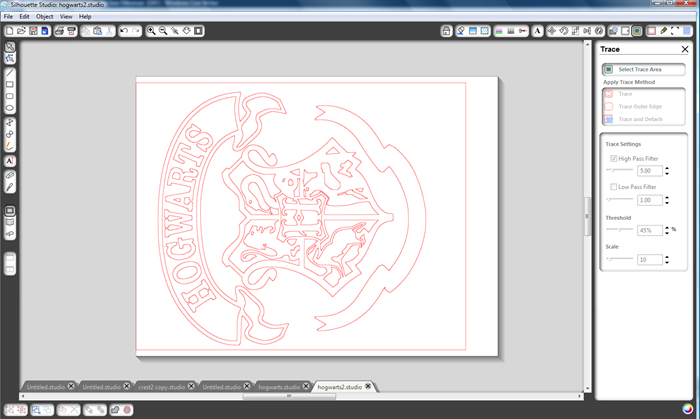
Task: Click the Select Trace Area button
Action: pyautogui.click(x=643, y=69)
